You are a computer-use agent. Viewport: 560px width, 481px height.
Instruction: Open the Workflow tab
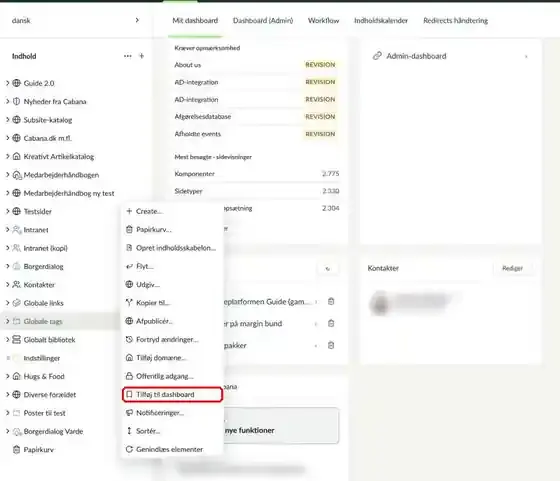pyautogui.click(x=324, y=21)
